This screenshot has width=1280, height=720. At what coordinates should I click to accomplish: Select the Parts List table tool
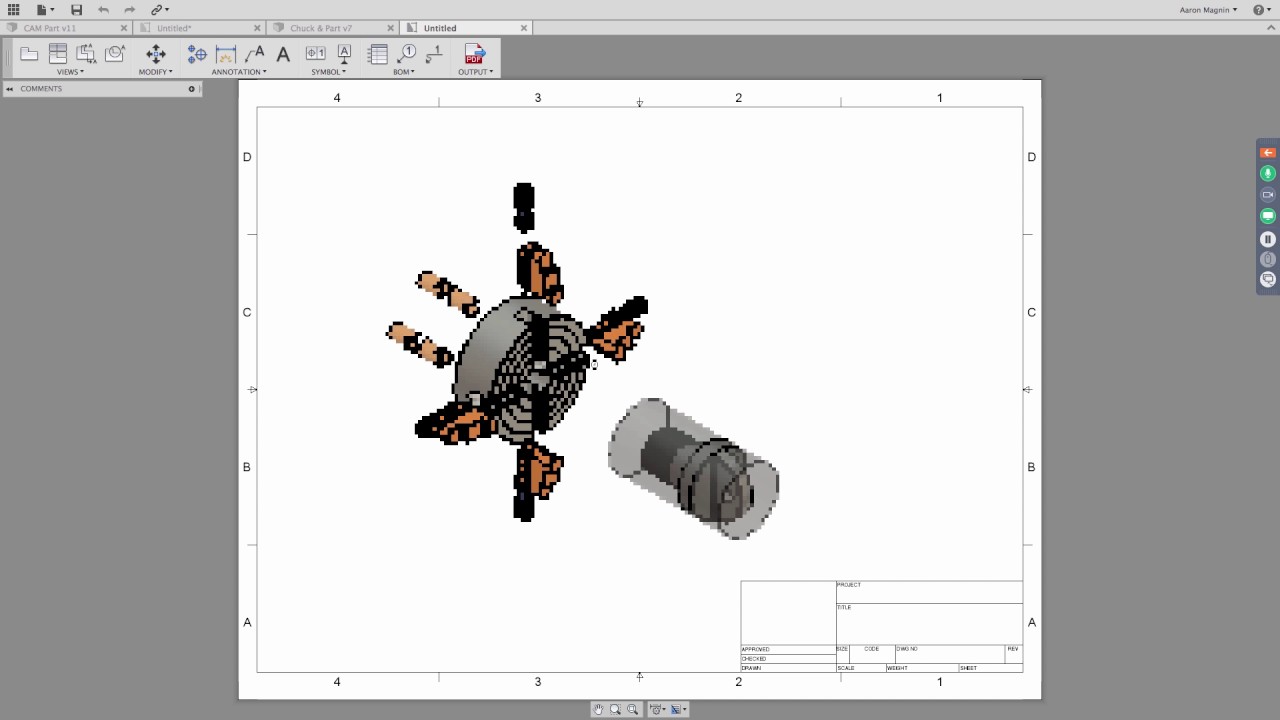click(x=377, y=54)
